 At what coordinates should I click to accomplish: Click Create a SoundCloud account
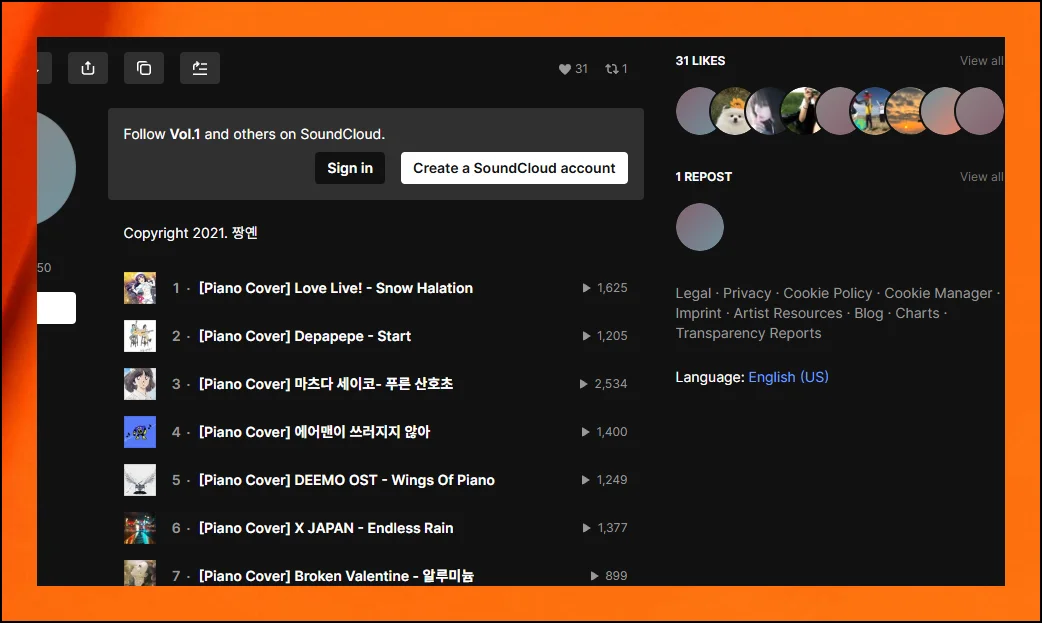pyautogui.click(x=514, y=168)
